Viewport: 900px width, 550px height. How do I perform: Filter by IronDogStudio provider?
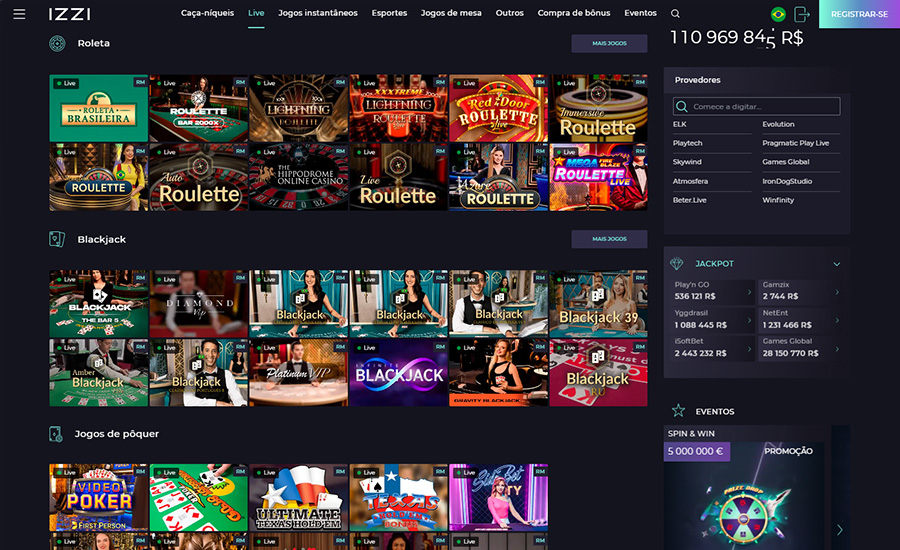(787, 181)
